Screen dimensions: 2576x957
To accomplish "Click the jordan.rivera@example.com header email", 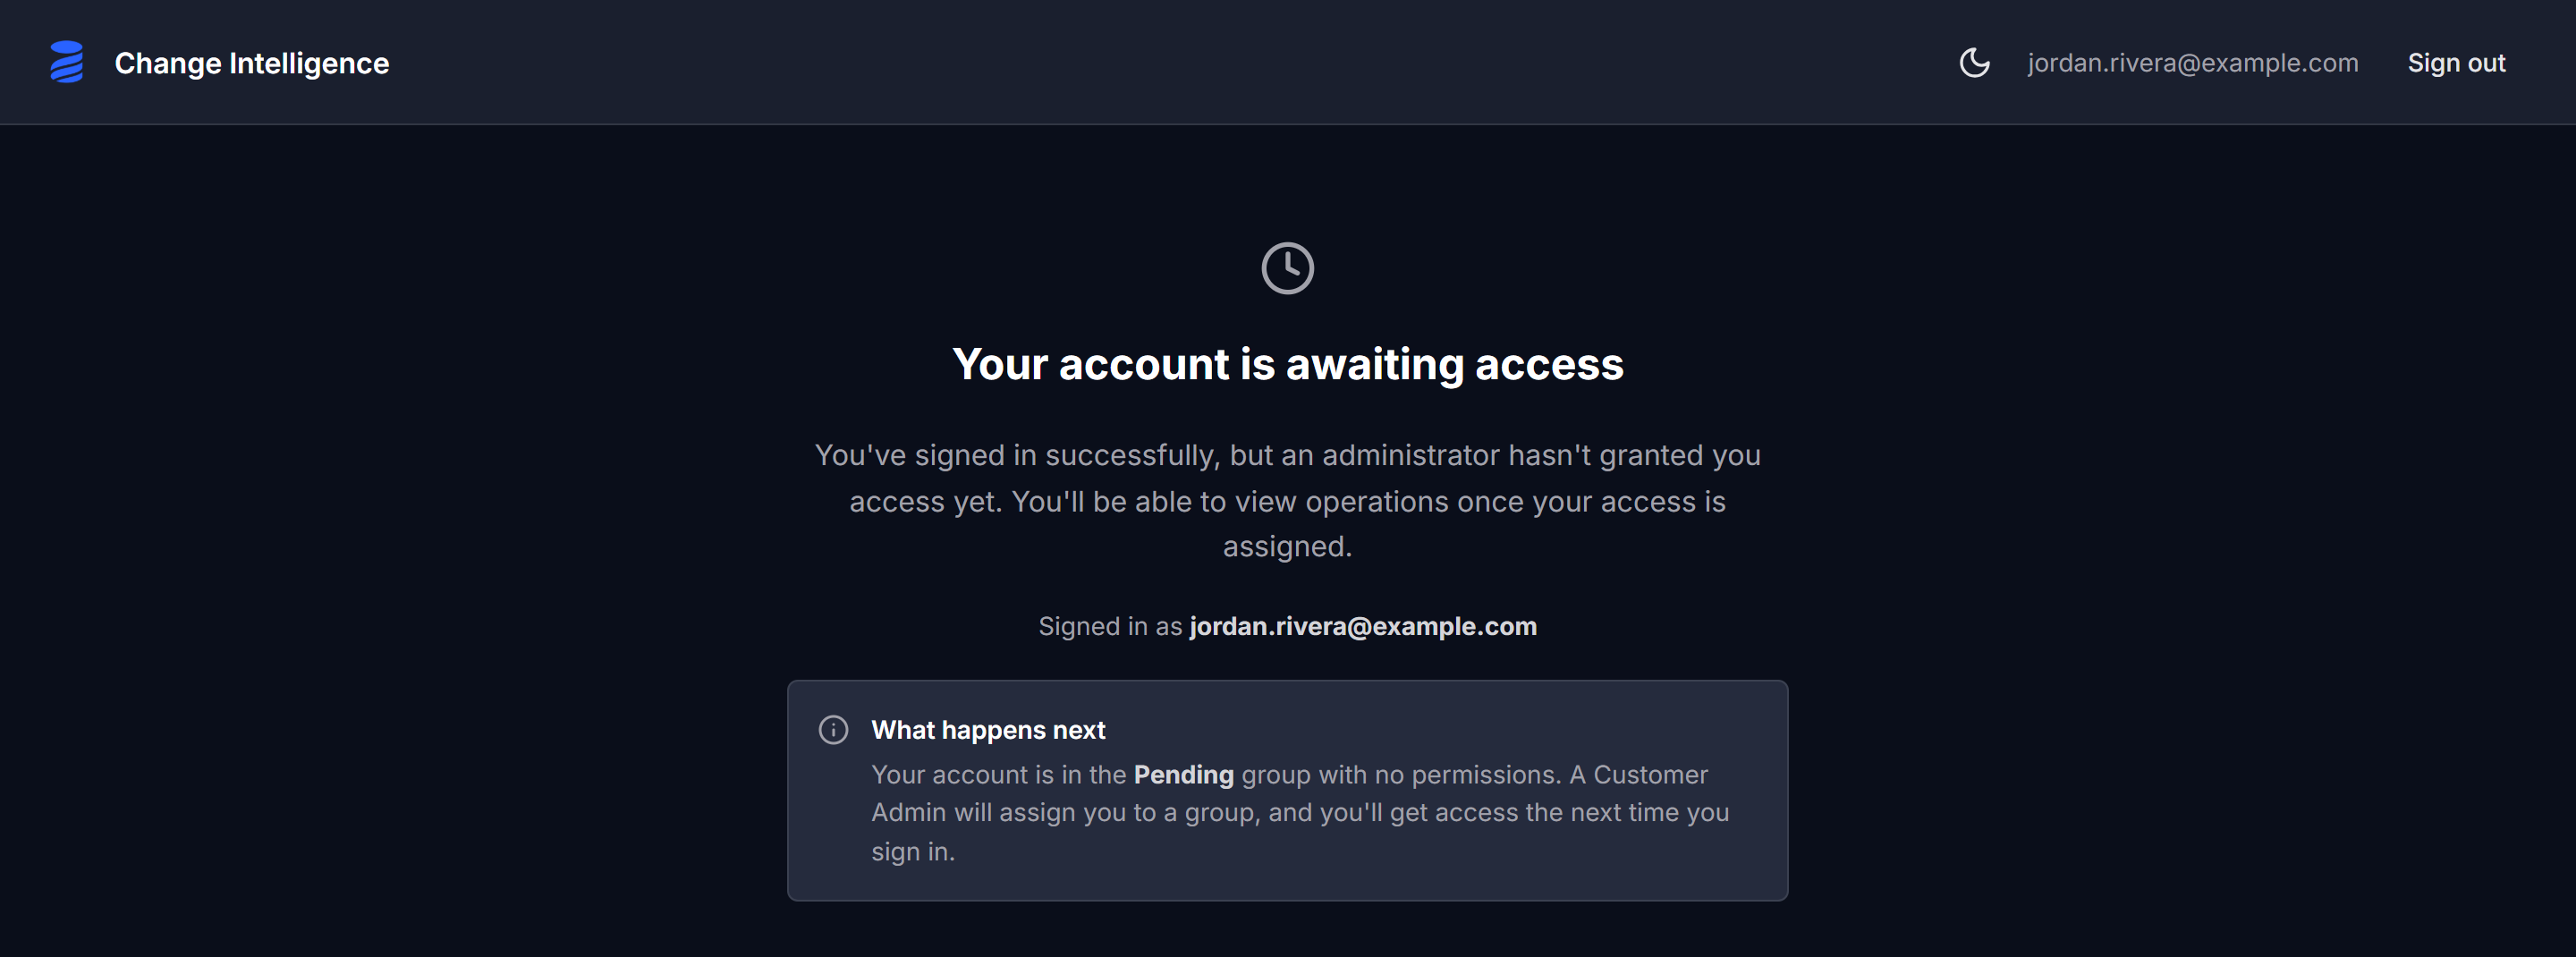I will [x=2192, y=63].
